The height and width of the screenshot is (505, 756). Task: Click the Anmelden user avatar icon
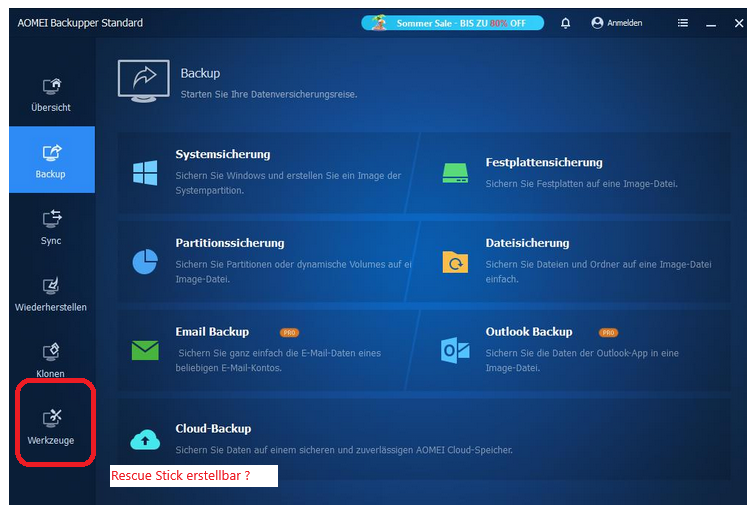(597, 23)
